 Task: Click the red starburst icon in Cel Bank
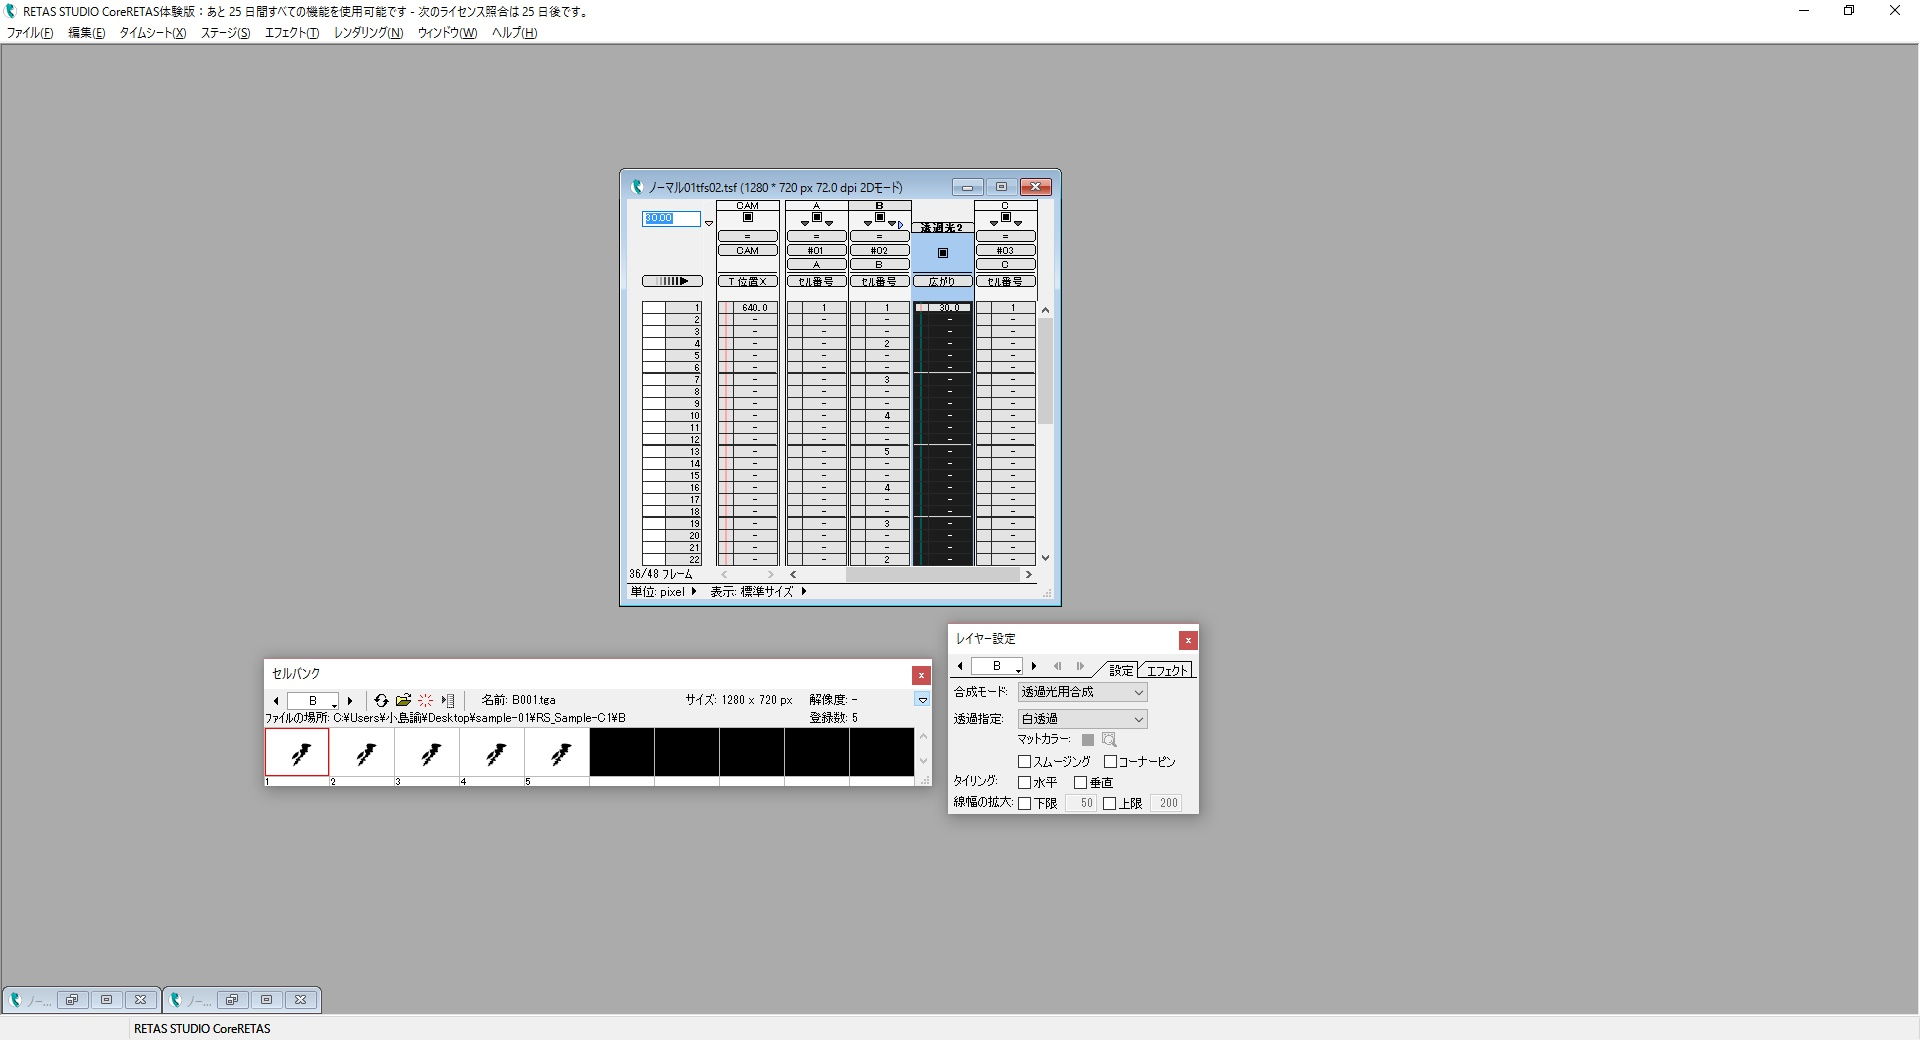click(425, 701)
